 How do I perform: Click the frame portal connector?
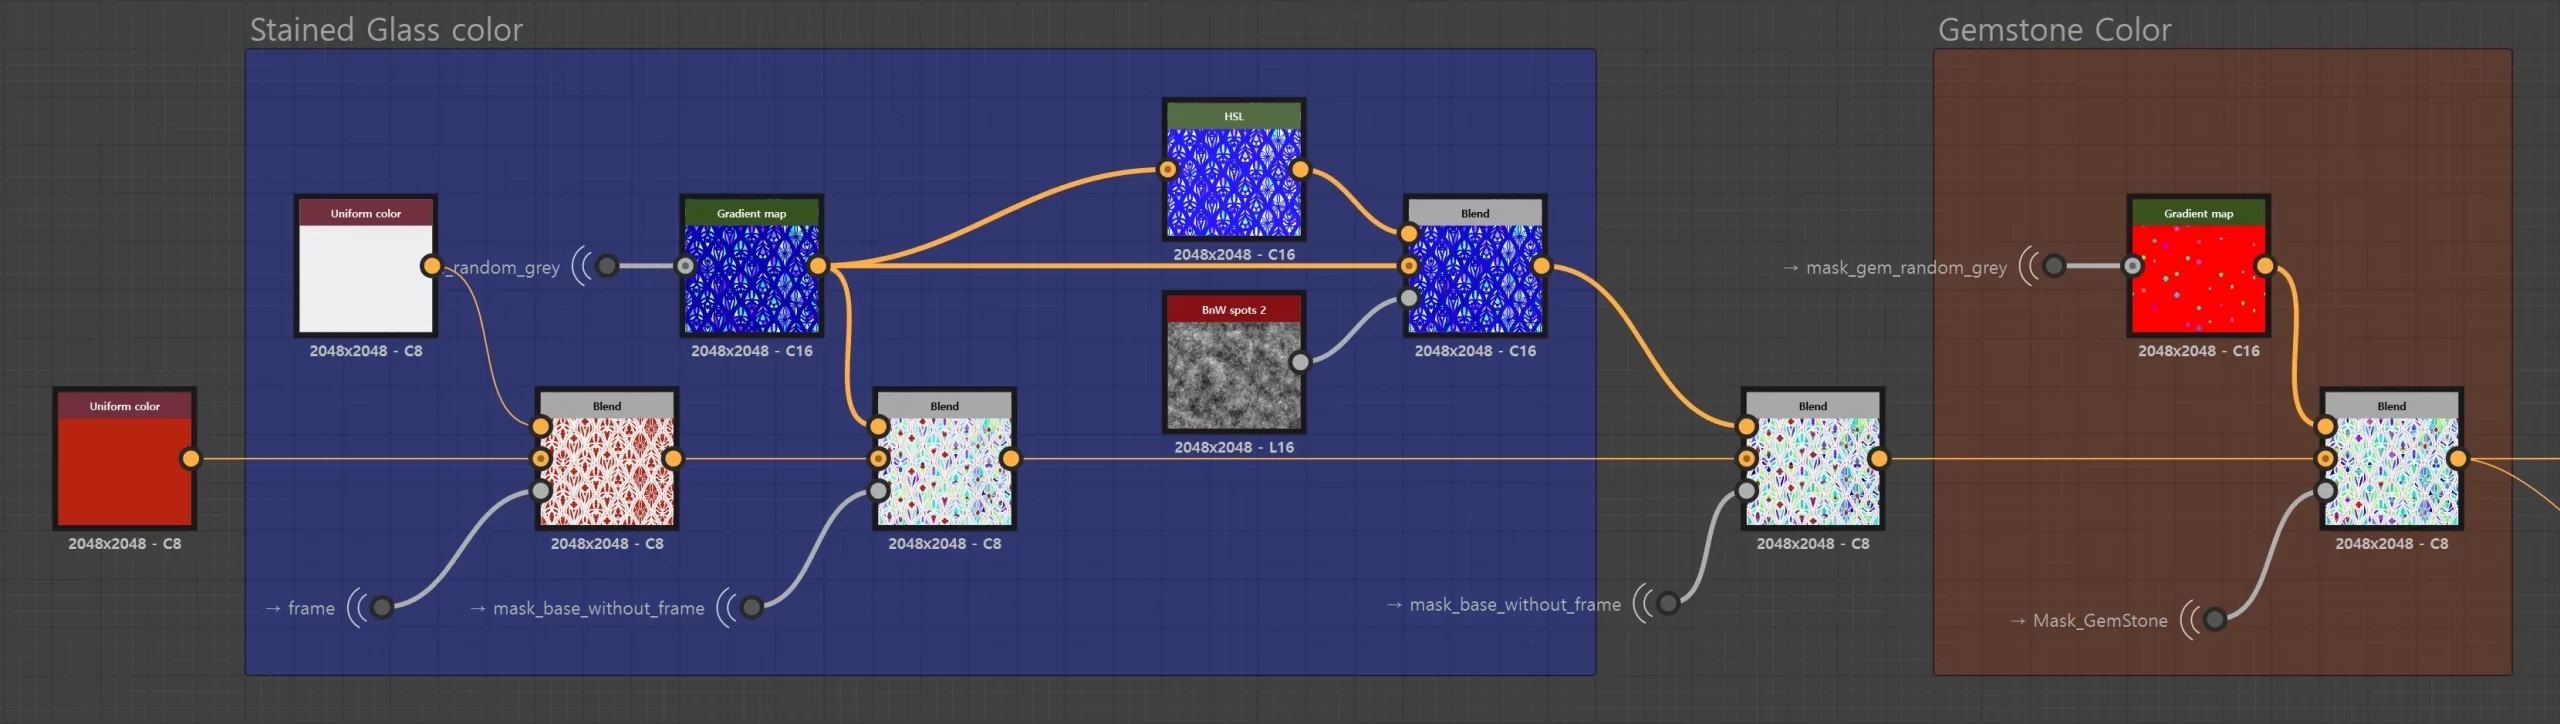[x=381, y=607]
